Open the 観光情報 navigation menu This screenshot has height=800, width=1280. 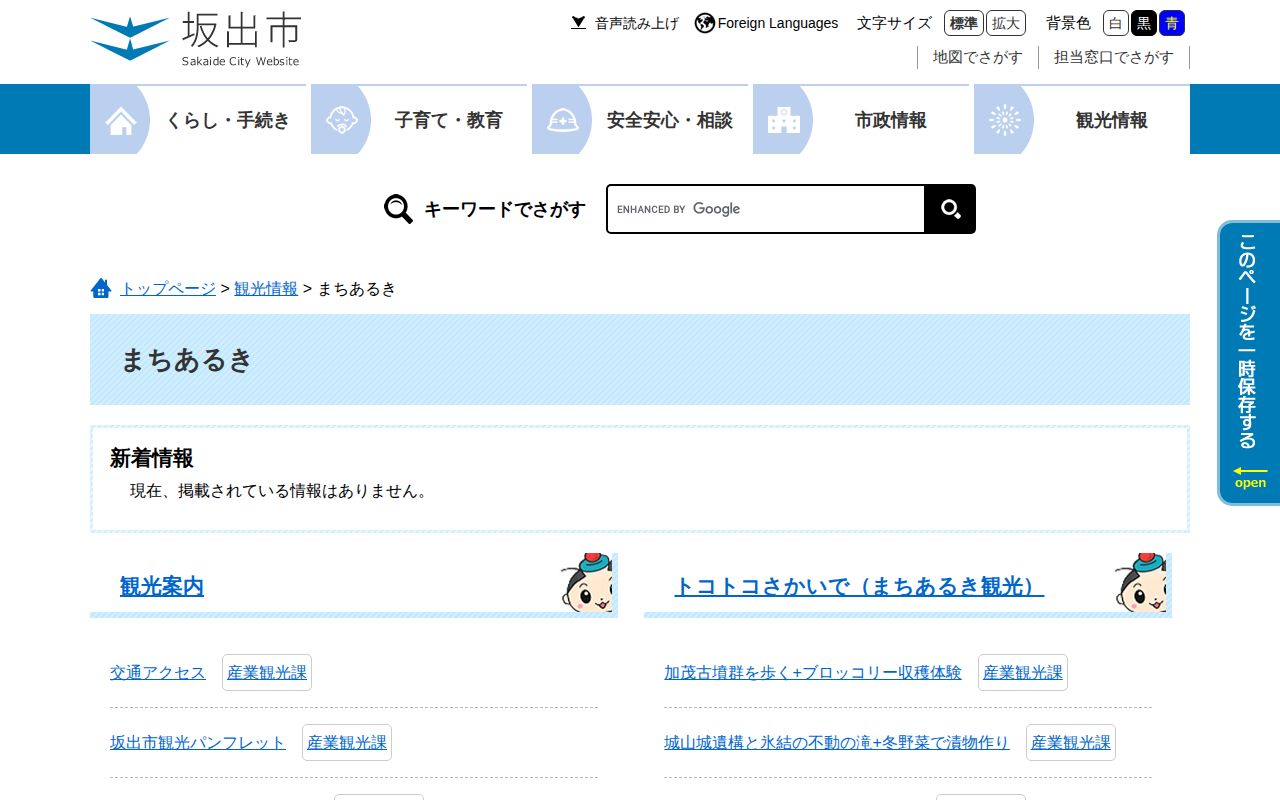[1082, 120]
